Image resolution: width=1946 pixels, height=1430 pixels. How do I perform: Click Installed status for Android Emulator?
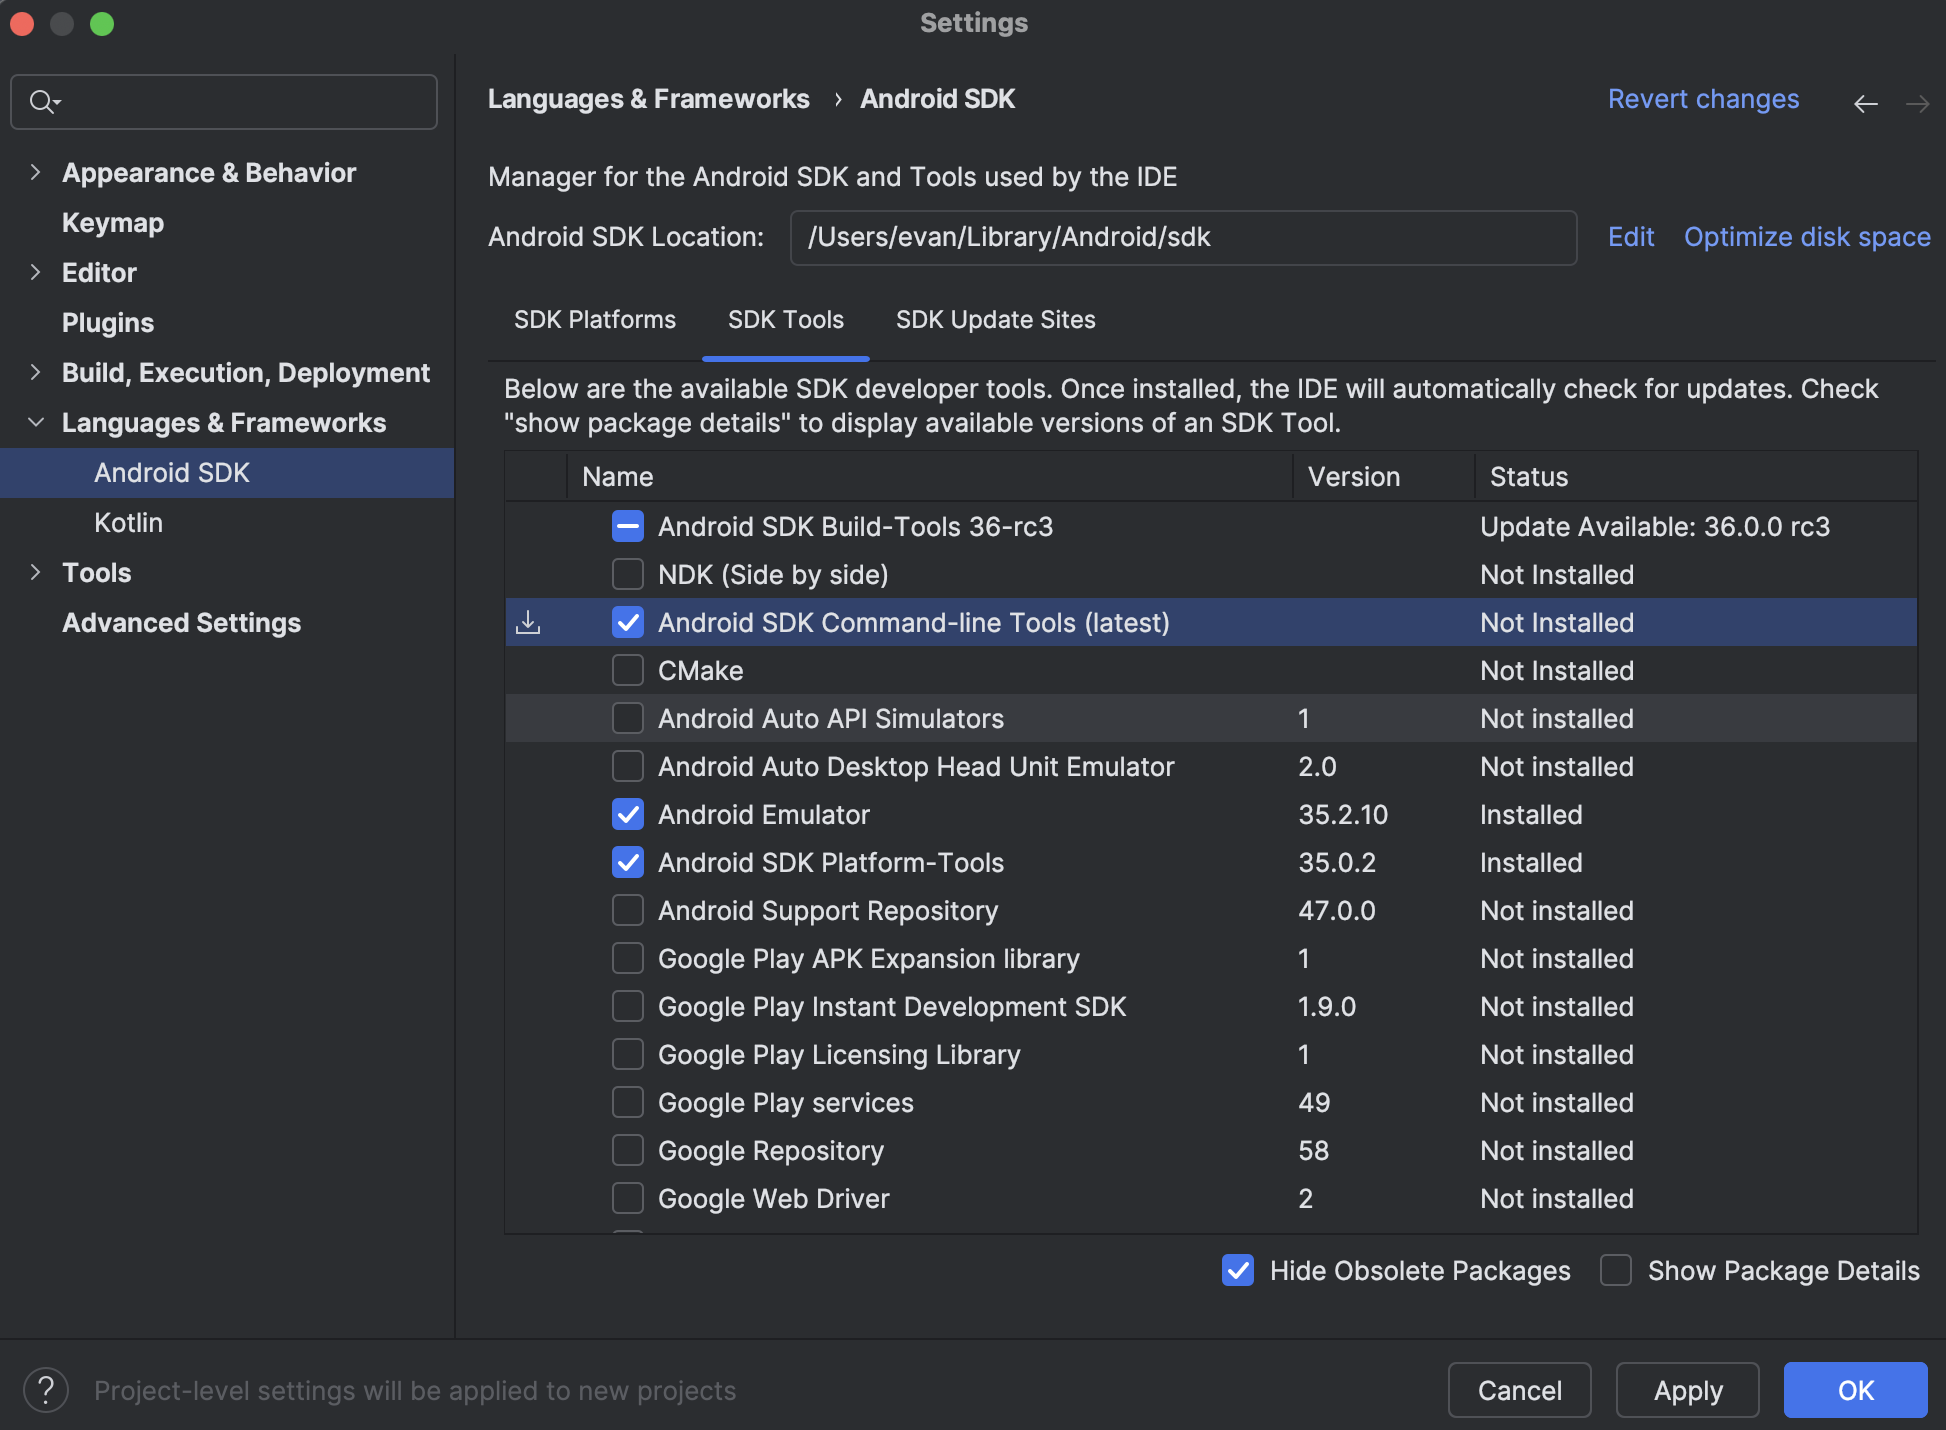click(1531, 815)
